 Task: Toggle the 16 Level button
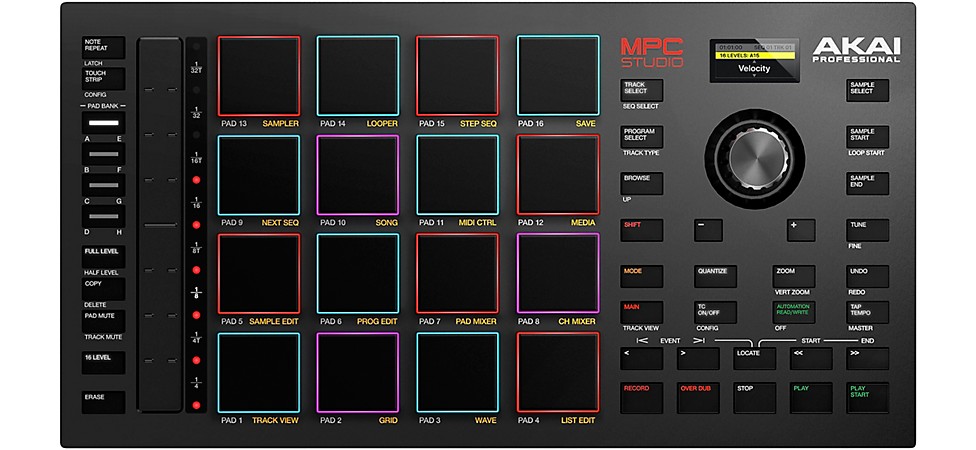[103, 363]
